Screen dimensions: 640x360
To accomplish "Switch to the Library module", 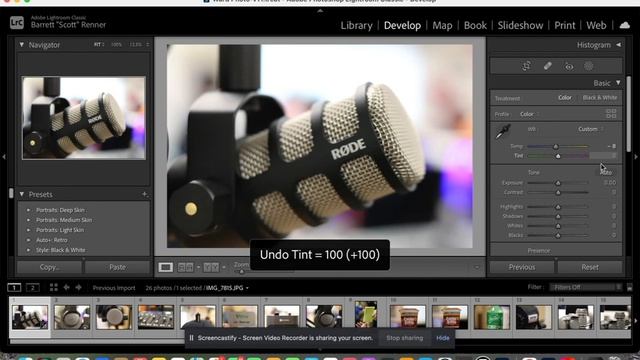I will [x=356, y=25].
